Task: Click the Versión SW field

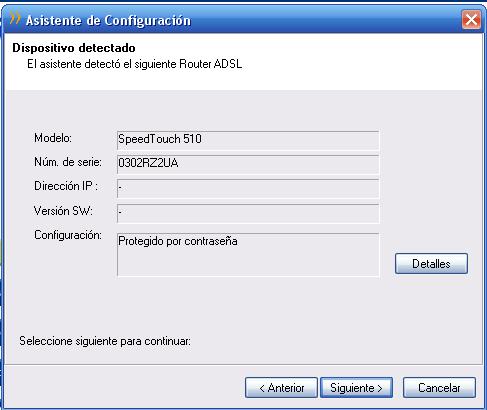Action: point(248,213)
